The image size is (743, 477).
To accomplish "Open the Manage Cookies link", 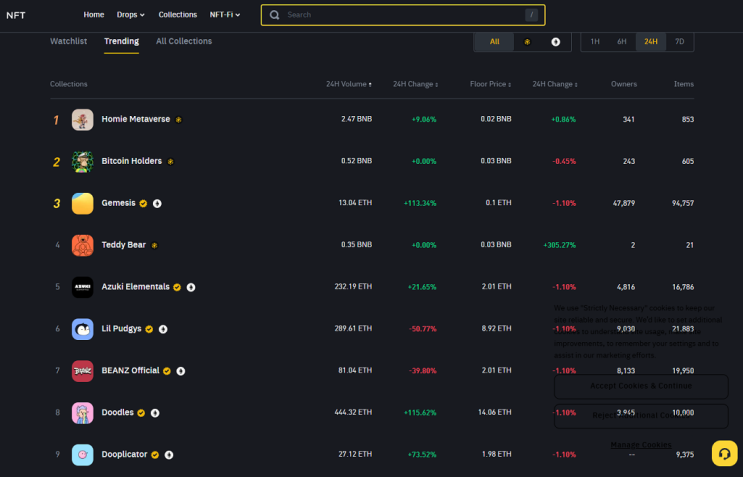I will coord(641,444).
